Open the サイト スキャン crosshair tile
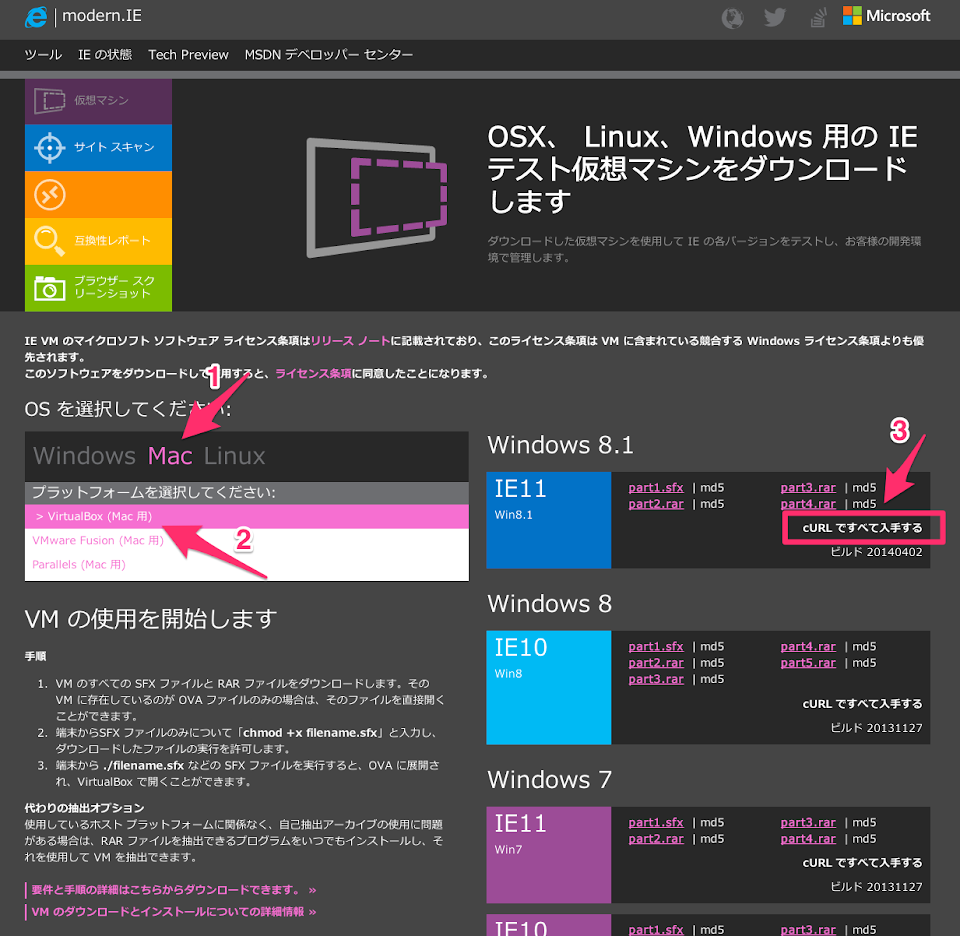960x936 pixels. (98, 148)
